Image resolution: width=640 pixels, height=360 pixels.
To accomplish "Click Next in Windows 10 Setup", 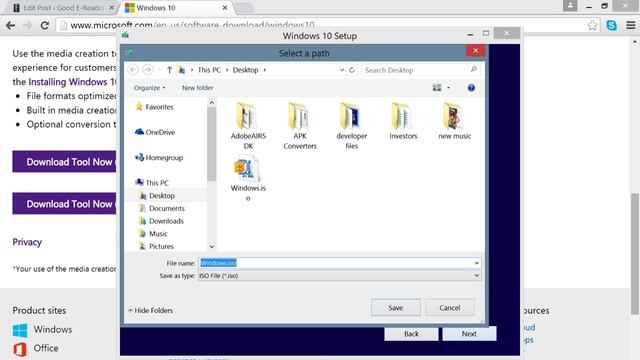I will pyautogui.click(x=469, y=334).
